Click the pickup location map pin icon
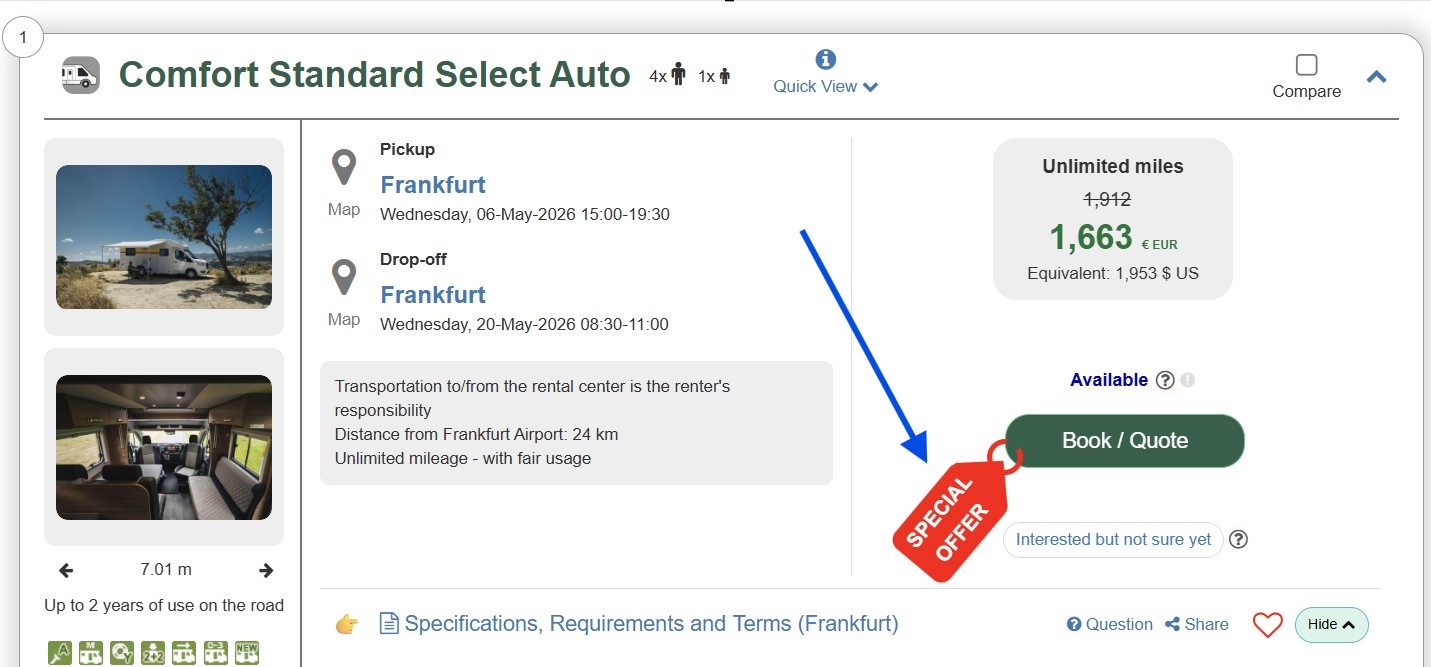The width and height of the screenshot is (1431, 667). pos(344,166)
